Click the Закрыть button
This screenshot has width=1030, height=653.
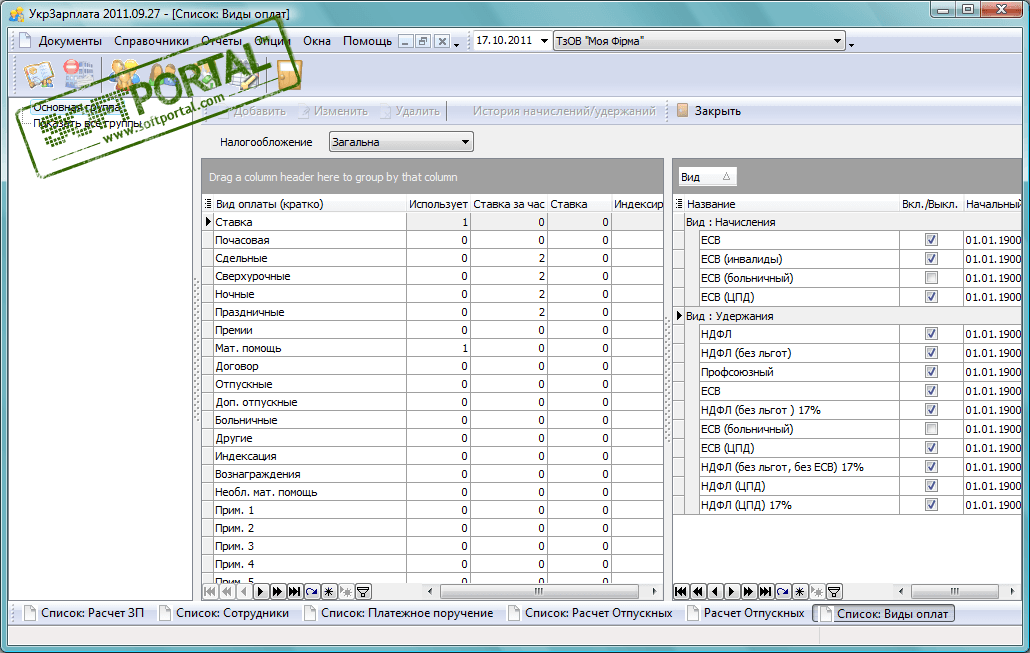click(x=709, y=111)
